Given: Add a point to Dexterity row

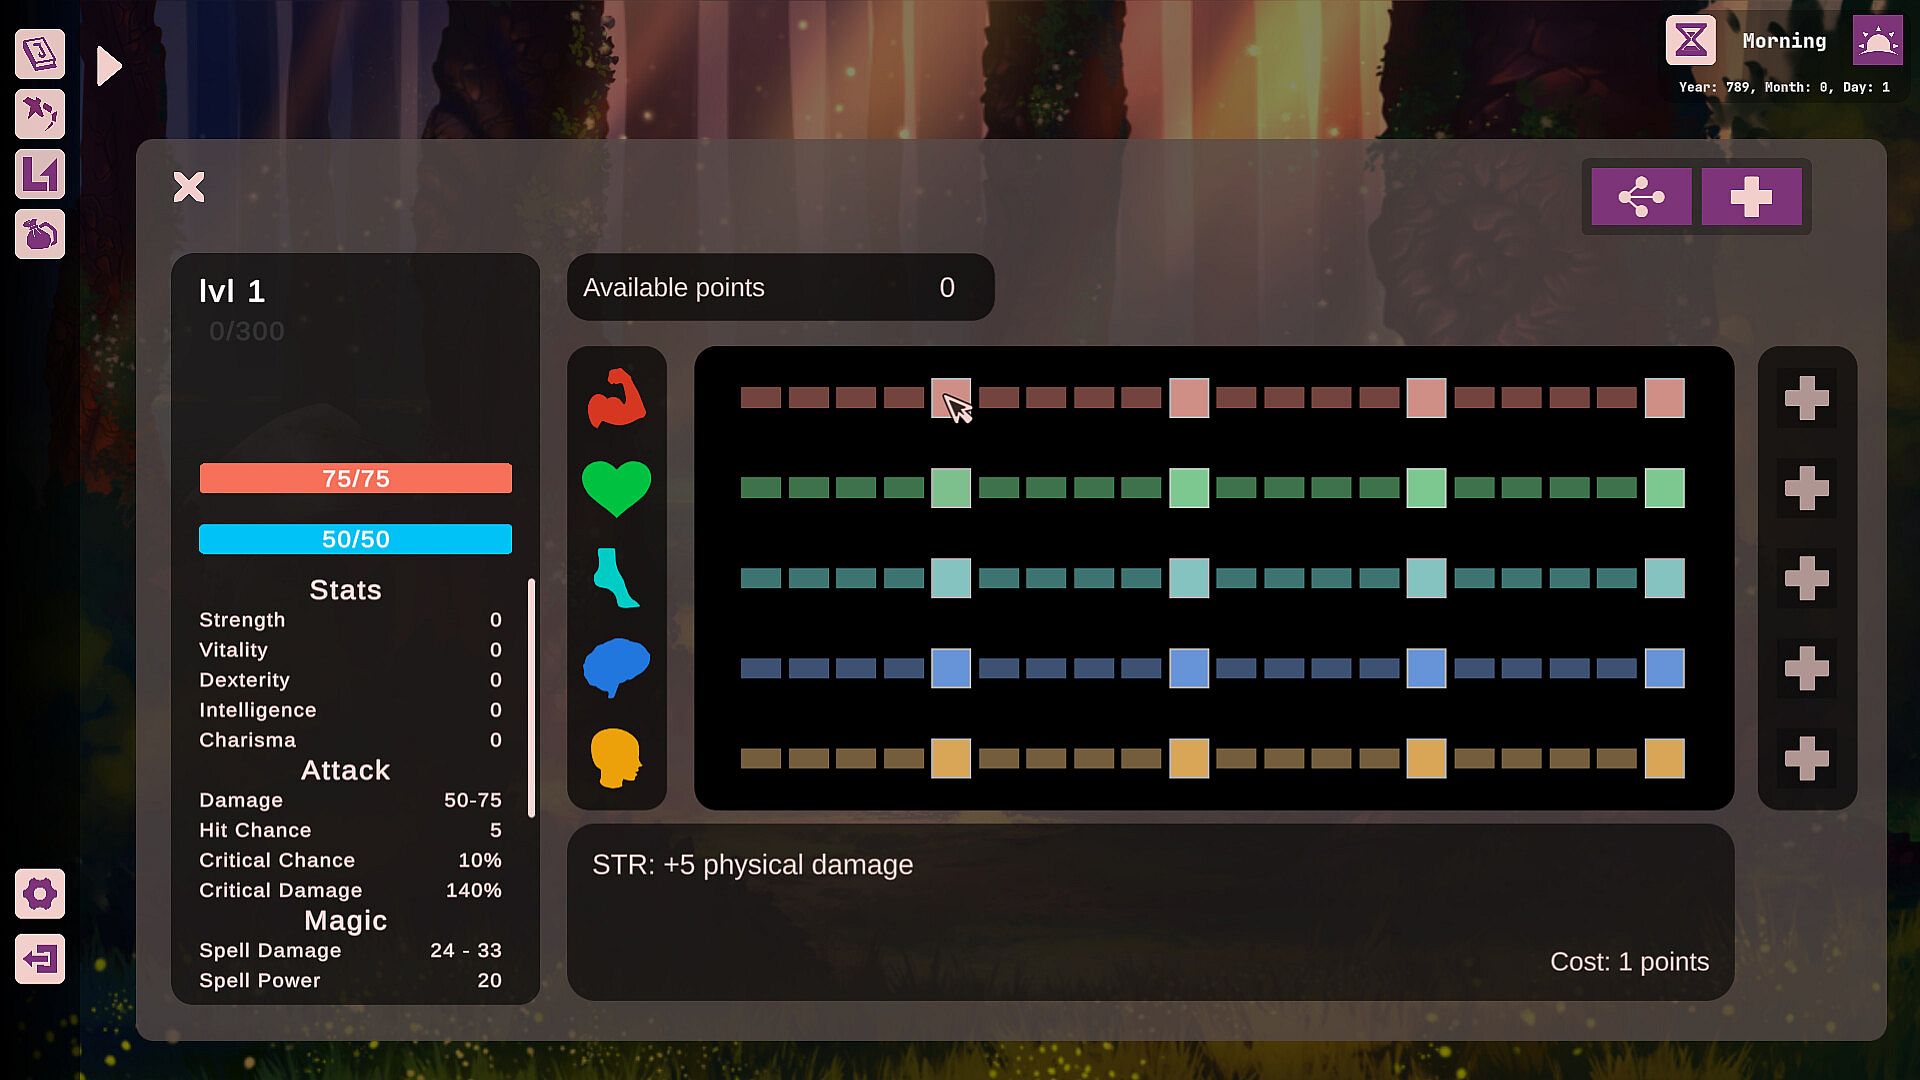Looking at the screenshot, I should coord(1806,578).
